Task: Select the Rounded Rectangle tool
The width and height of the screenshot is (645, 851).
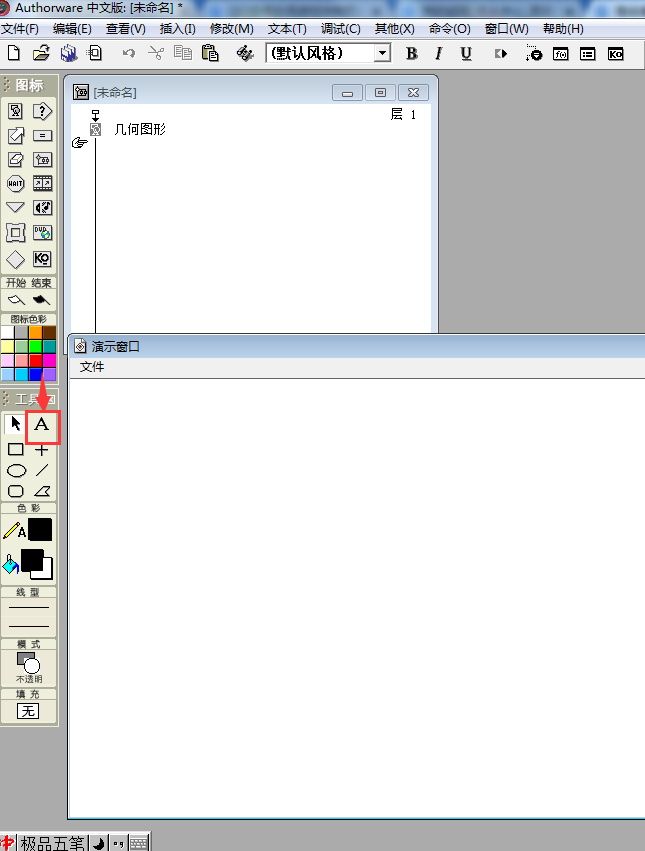Action: [x=16, y=491]
